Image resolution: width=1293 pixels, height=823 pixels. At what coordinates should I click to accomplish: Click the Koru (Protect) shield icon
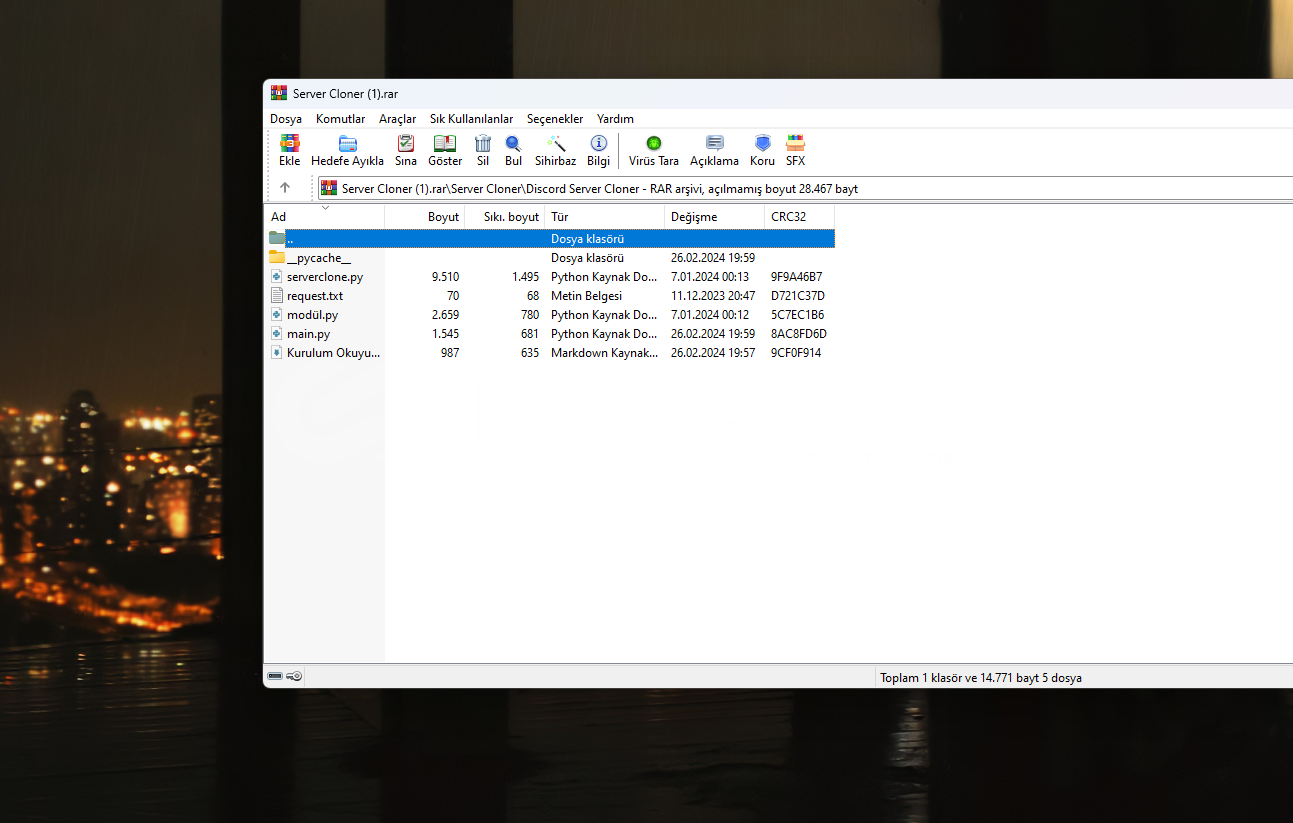point(762,143)
